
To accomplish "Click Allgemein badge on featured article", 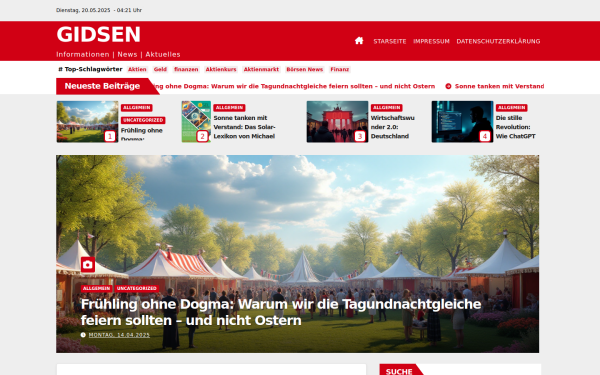I will click(96, 289).
